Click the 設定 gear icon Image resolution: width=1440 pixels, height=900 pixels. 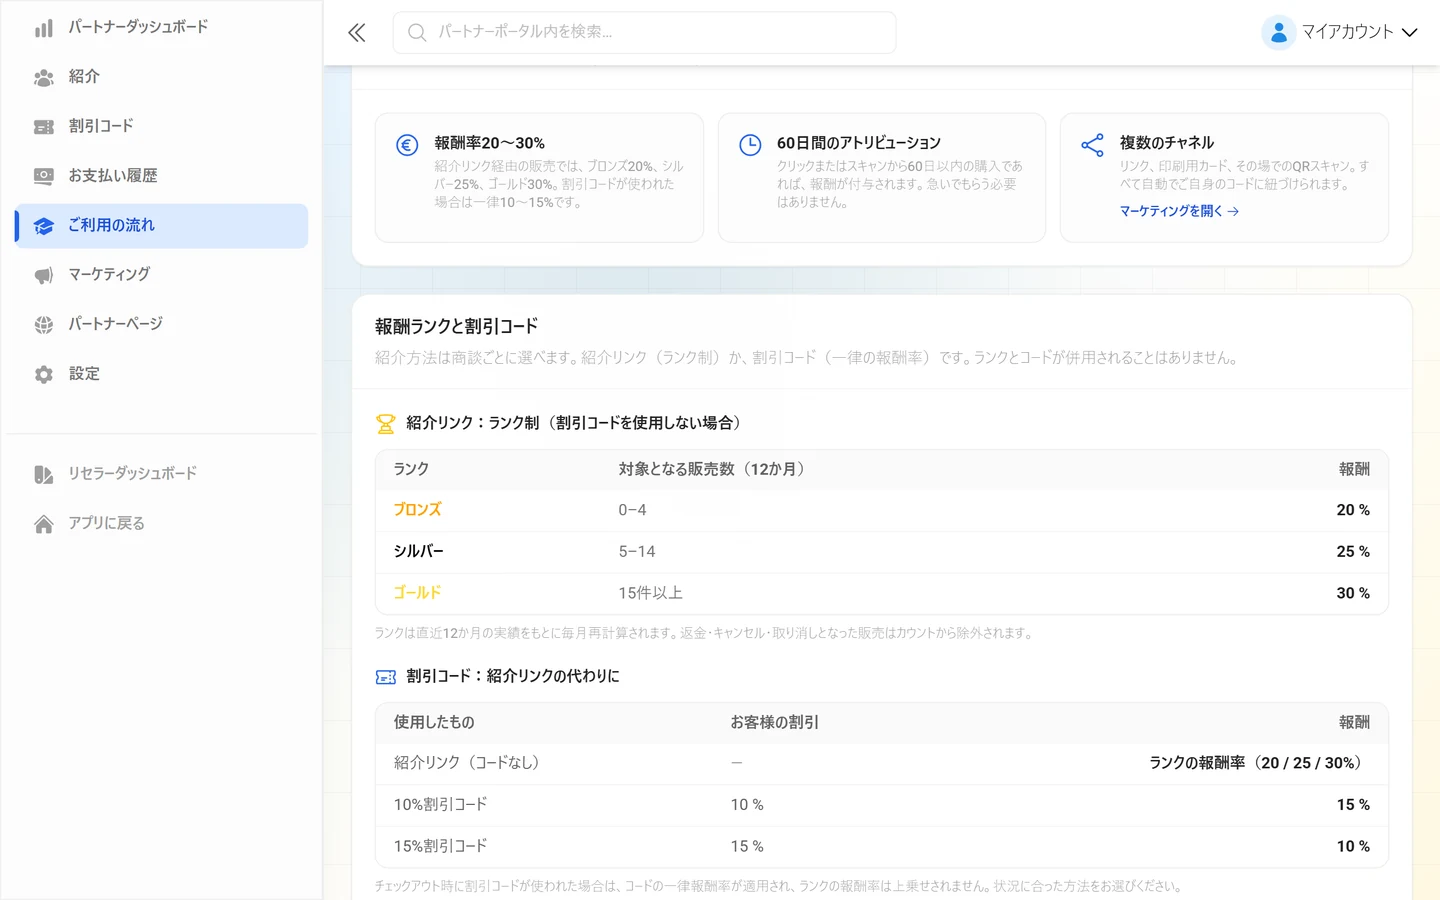tap(43, 374)
